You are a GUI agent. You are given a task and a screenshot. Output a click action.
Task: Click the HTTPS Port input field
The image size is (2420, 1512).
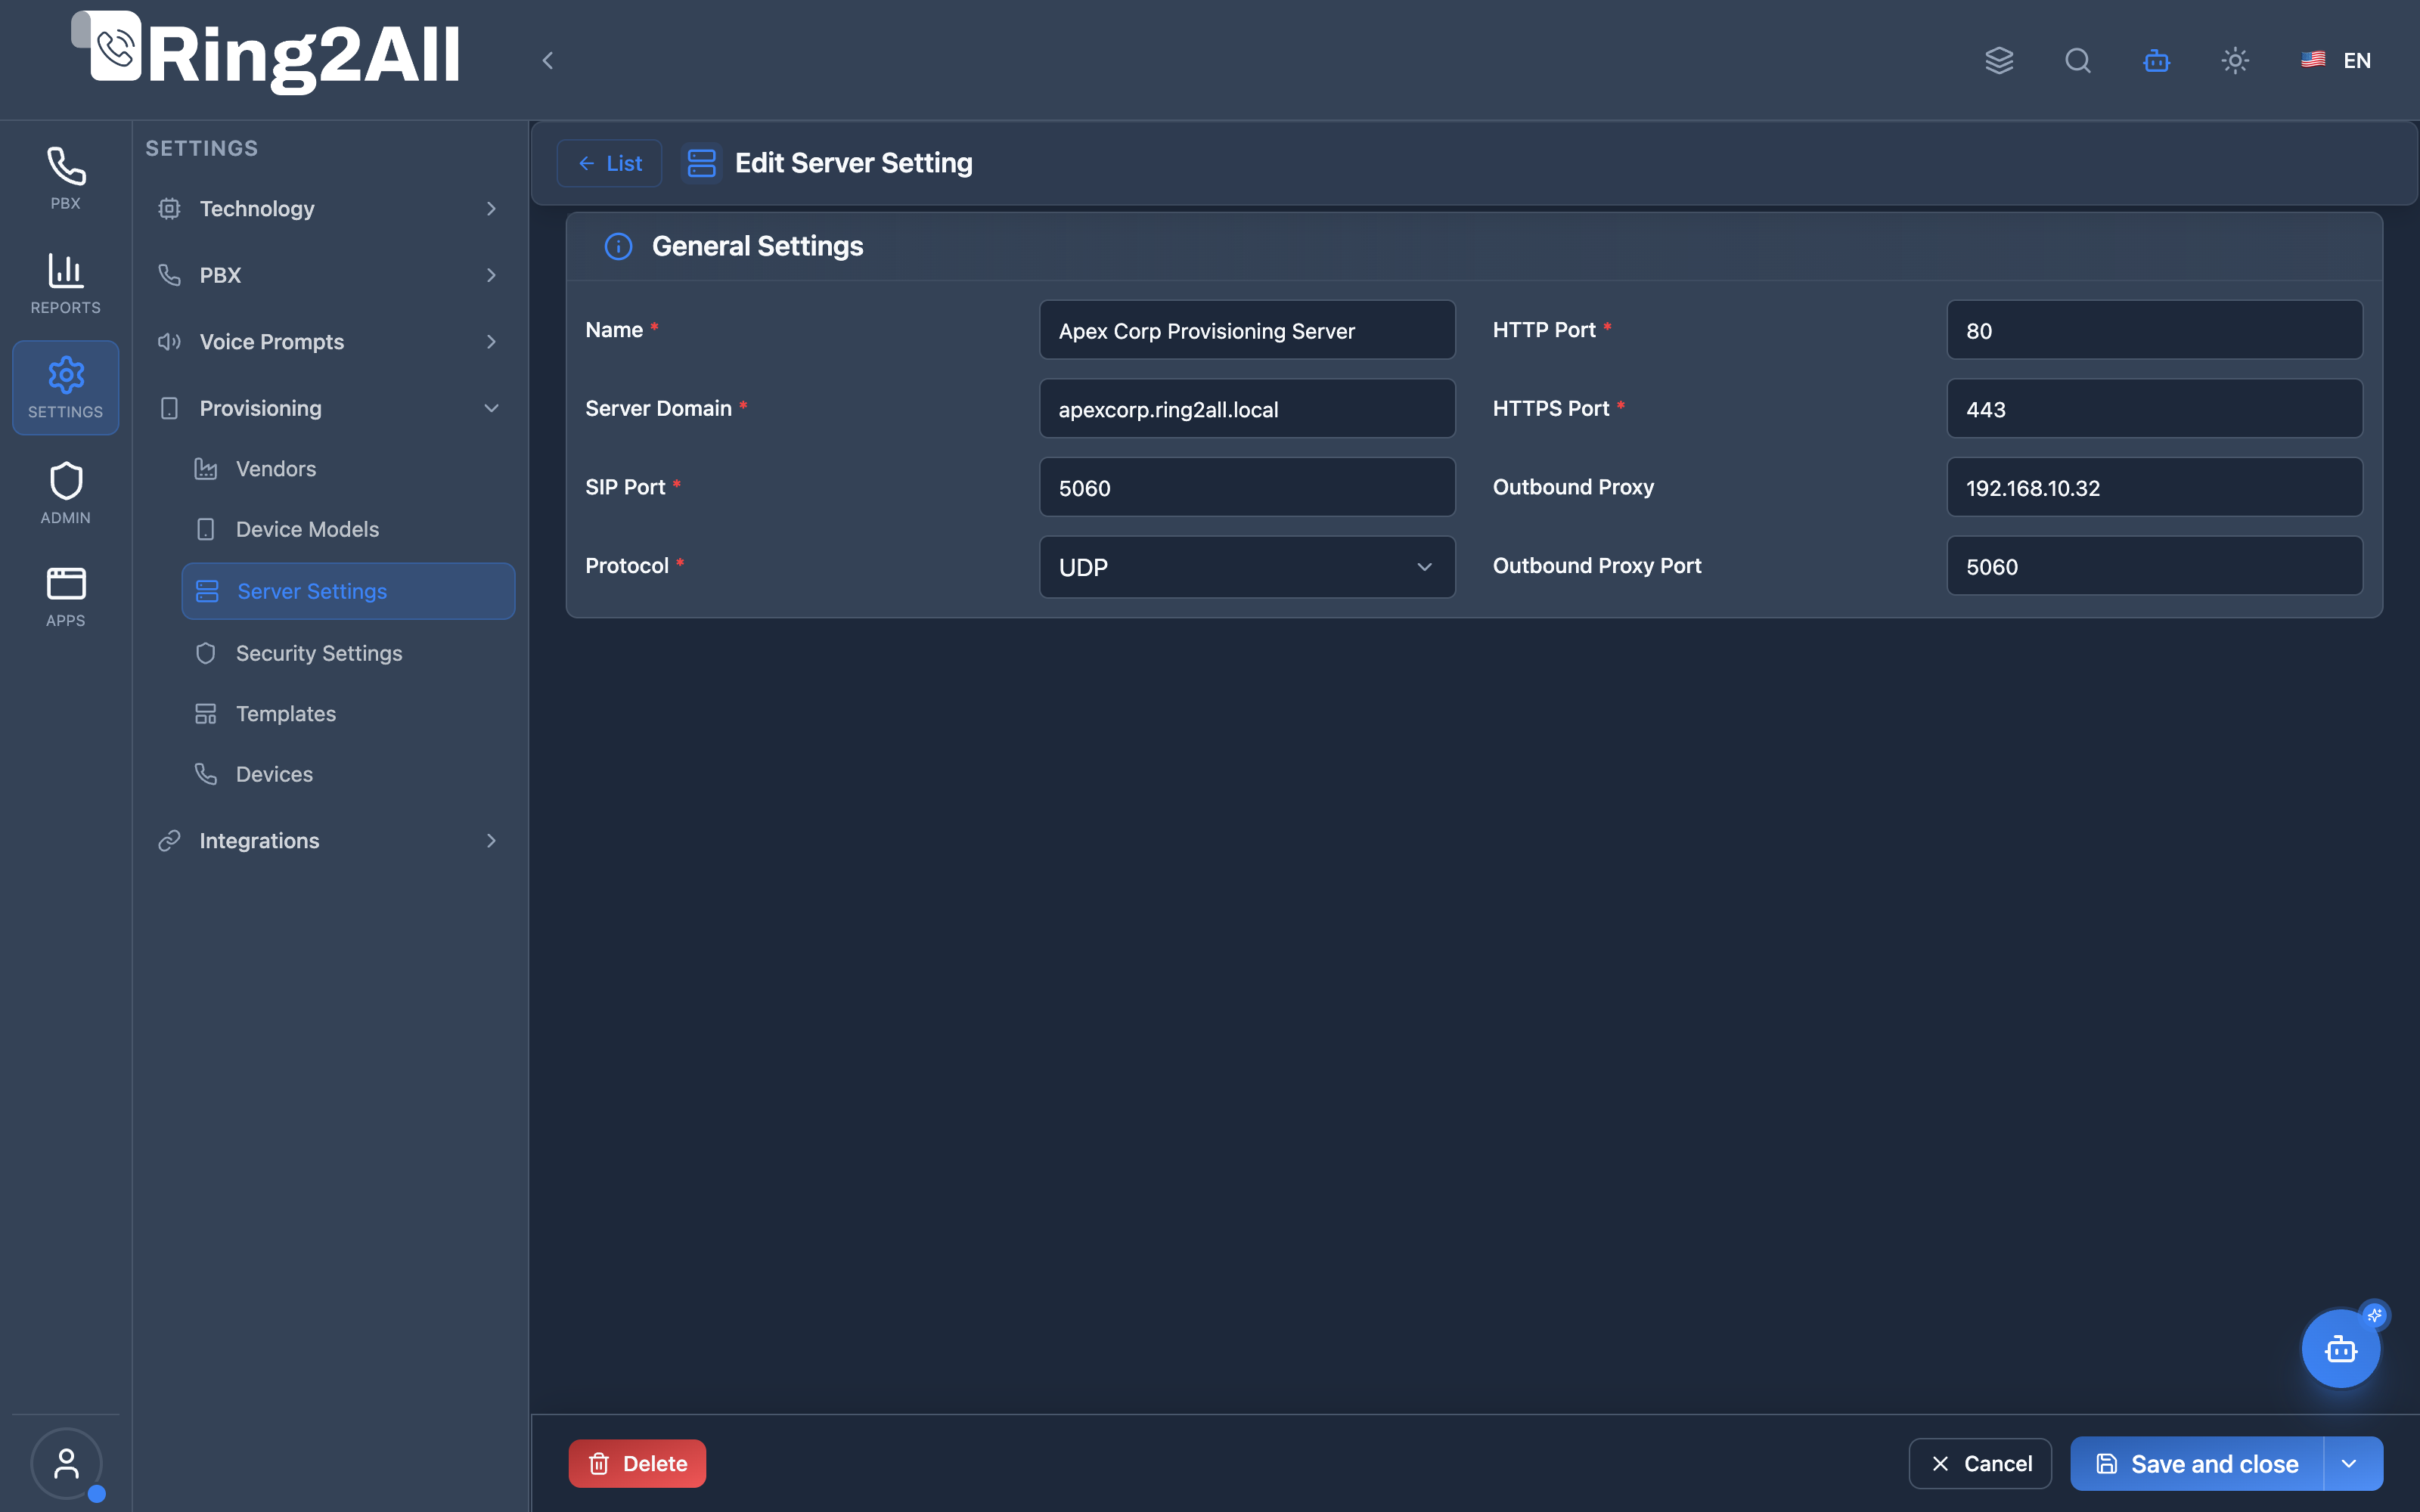[x=2155, y=408]
